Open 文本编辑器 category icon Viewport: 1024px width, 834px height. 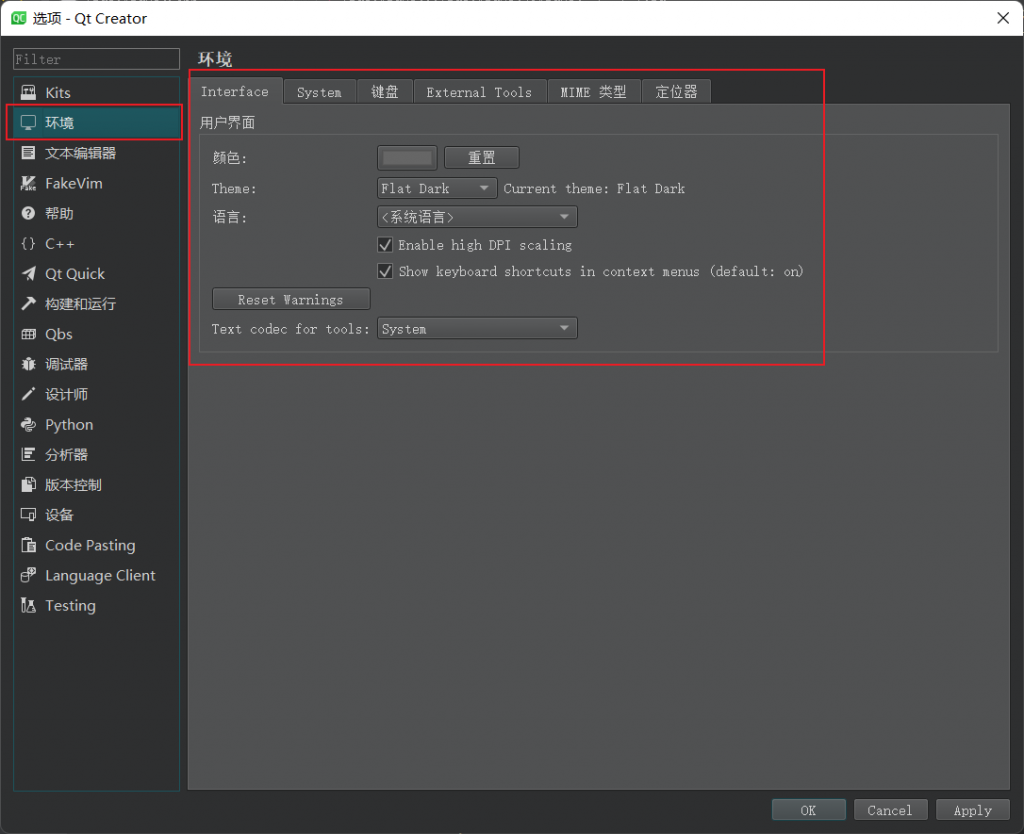28,153
